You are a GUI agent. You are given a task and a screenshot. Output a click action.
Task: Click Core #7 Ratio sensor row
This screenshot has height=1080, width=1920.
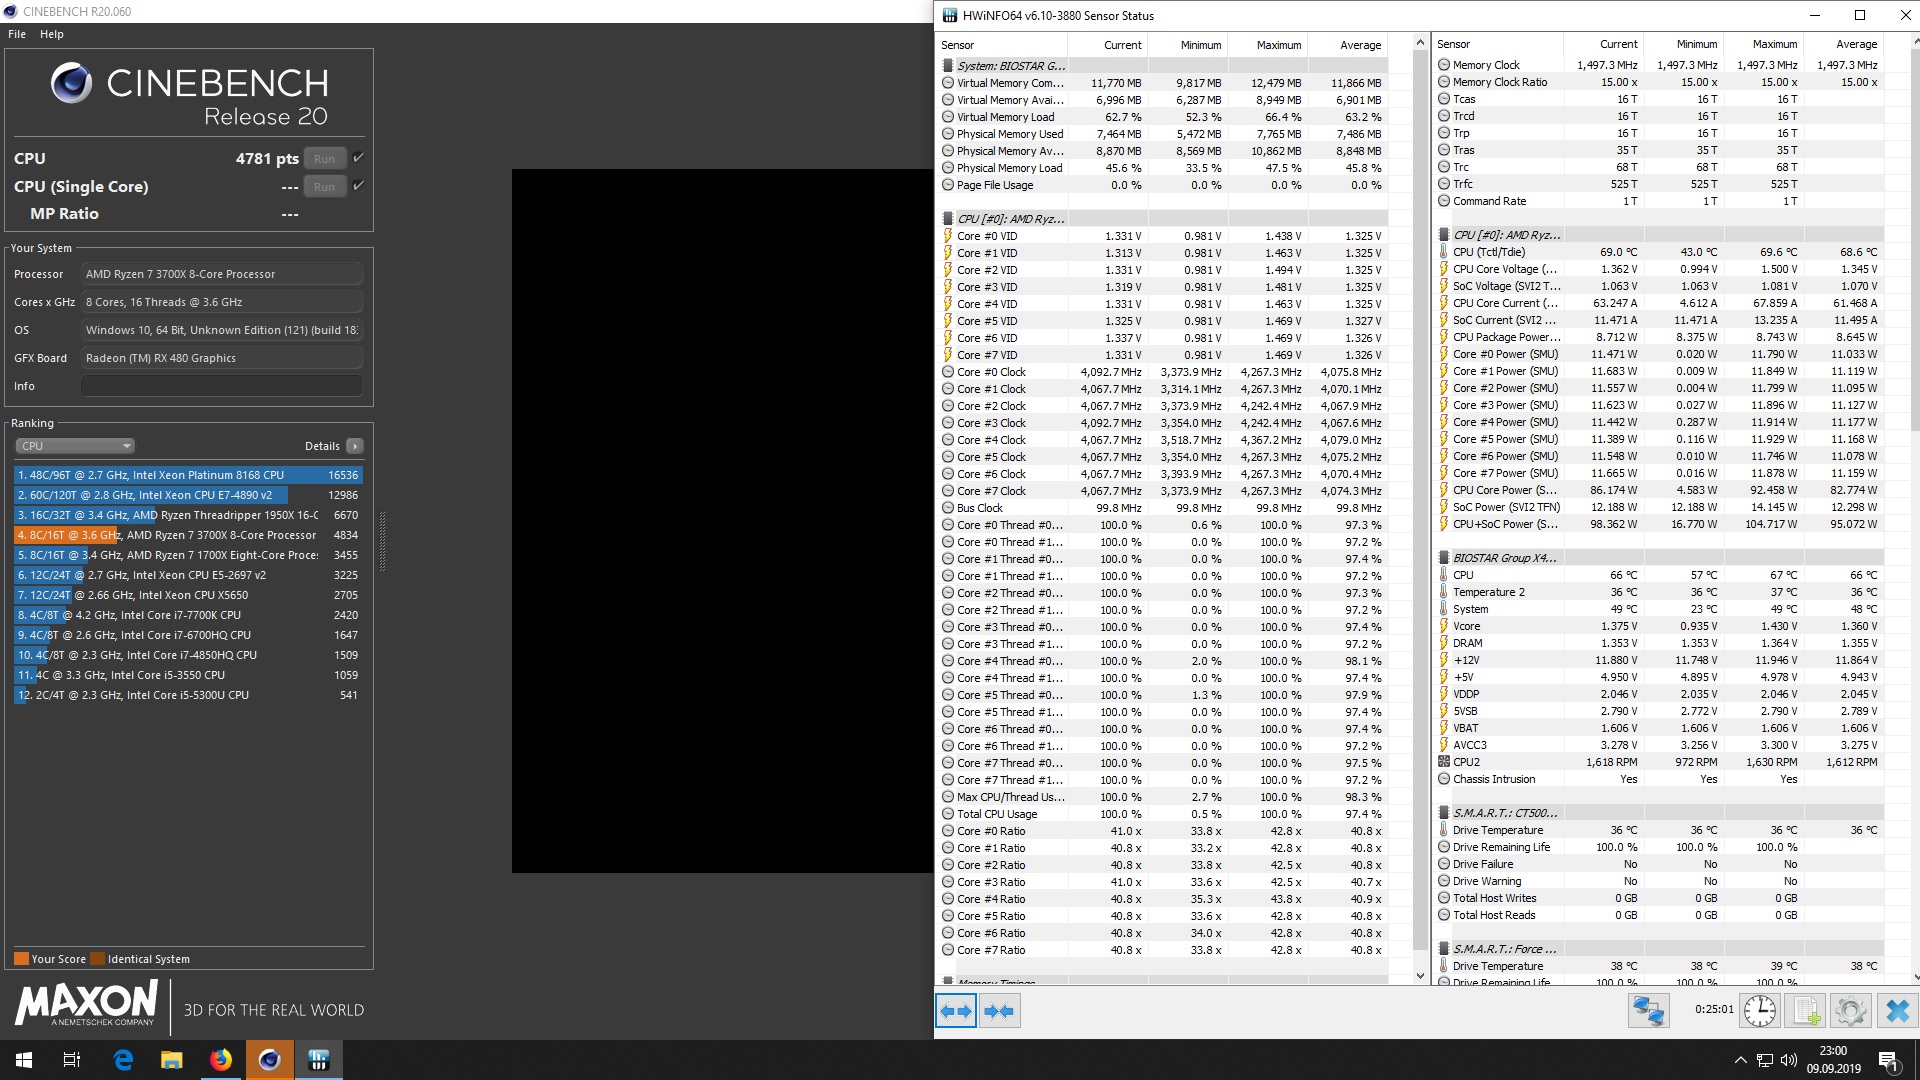[x=1163, y=950]
